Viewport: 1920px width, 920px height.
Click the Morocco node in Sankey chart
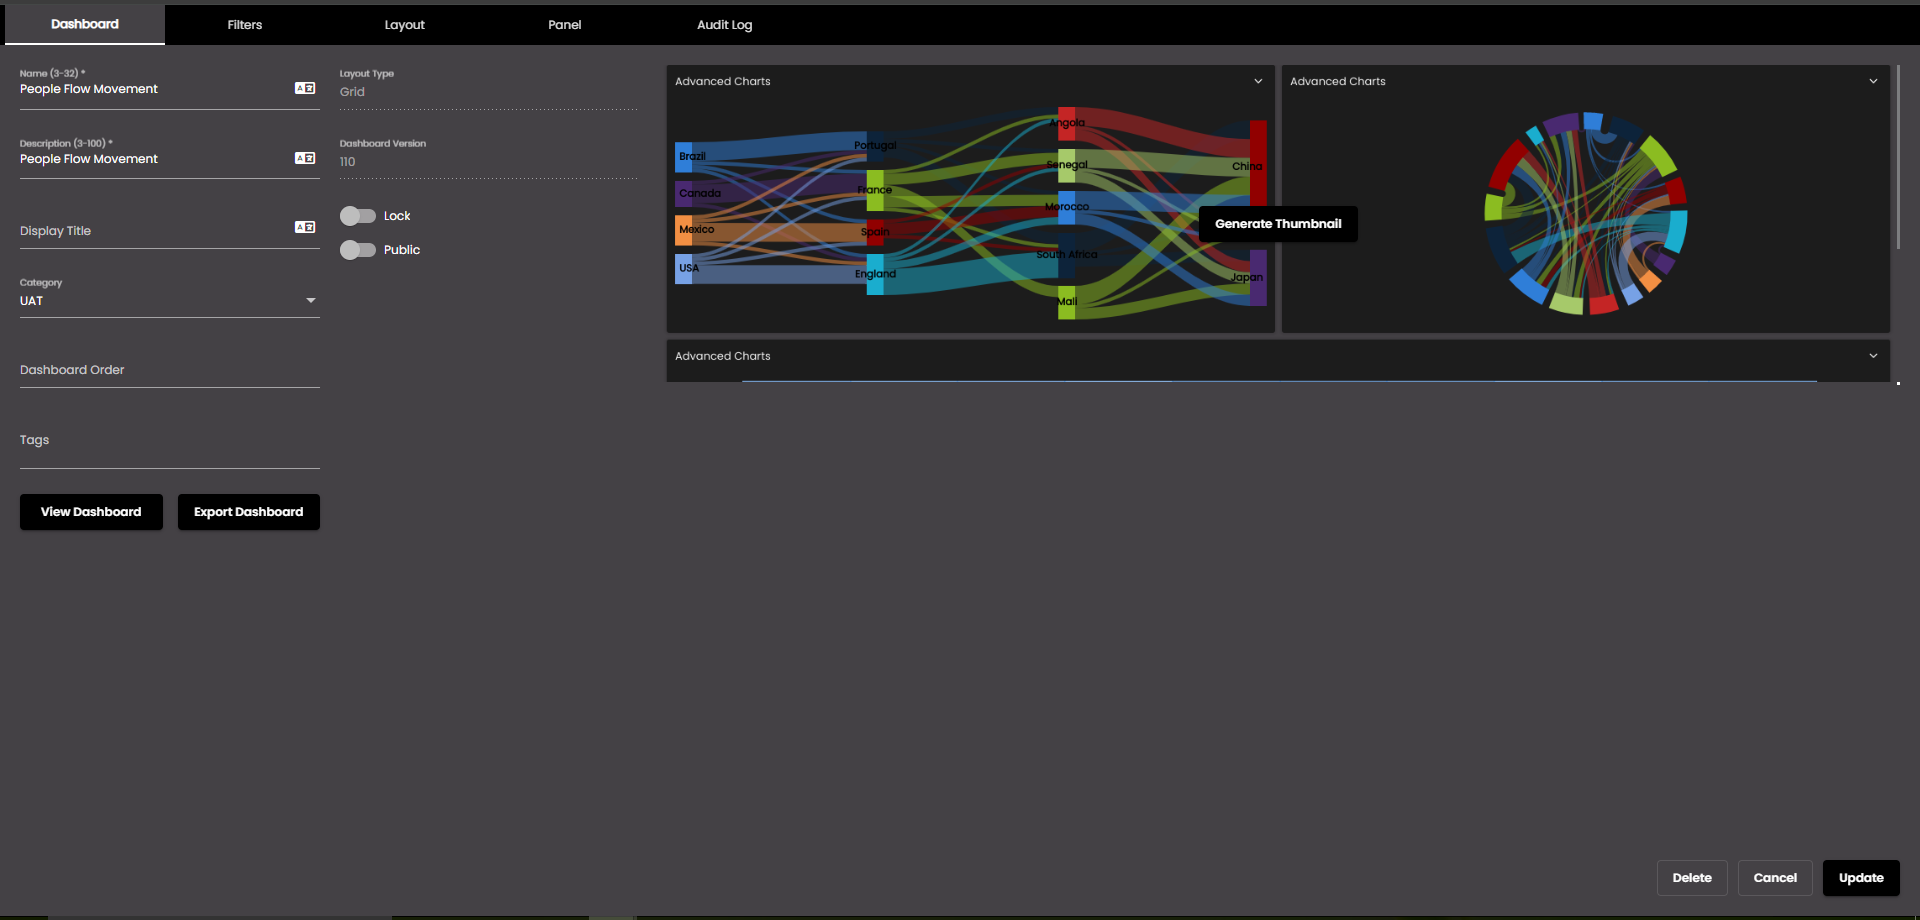(1067, 207)
